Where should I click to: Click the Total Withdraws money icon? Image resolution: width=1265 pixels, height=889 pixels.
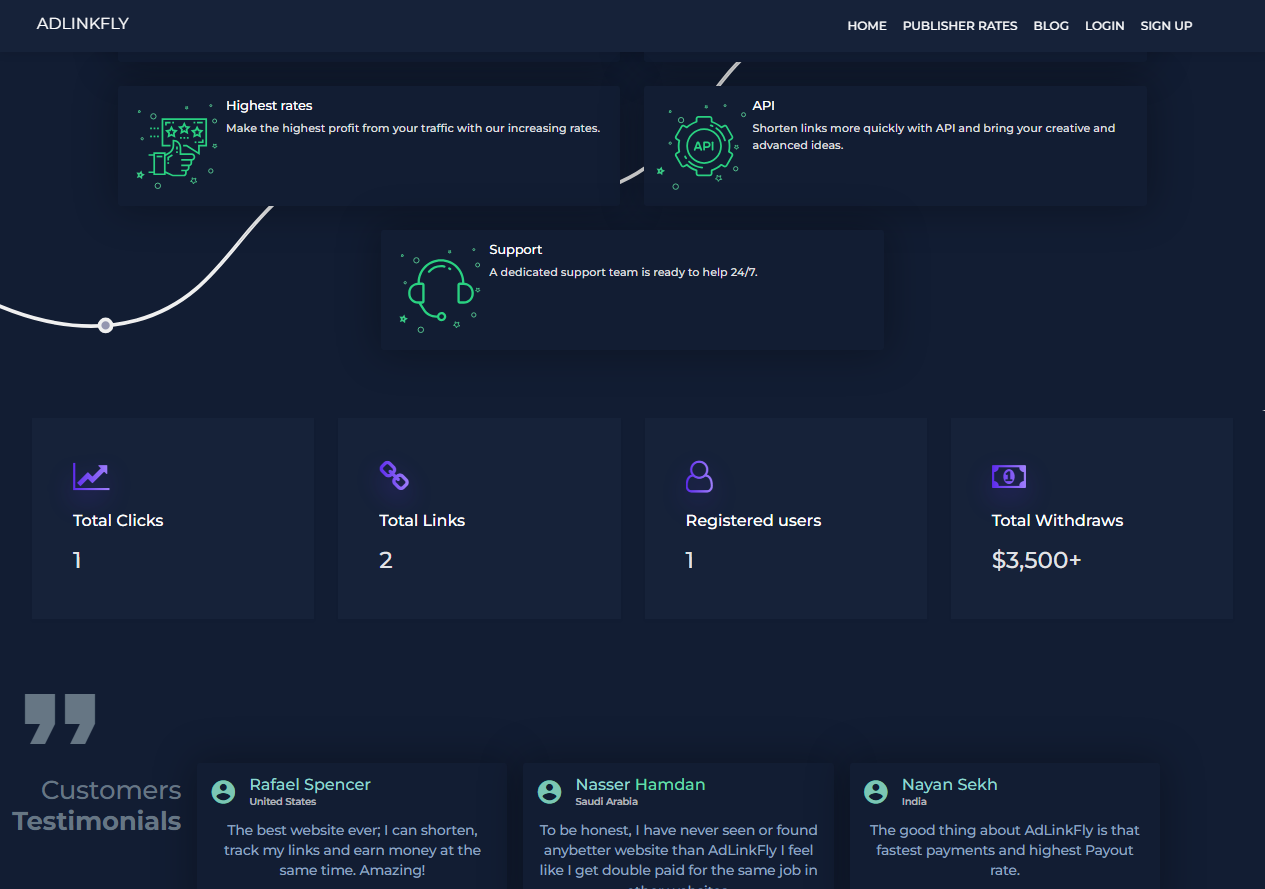1009,477
